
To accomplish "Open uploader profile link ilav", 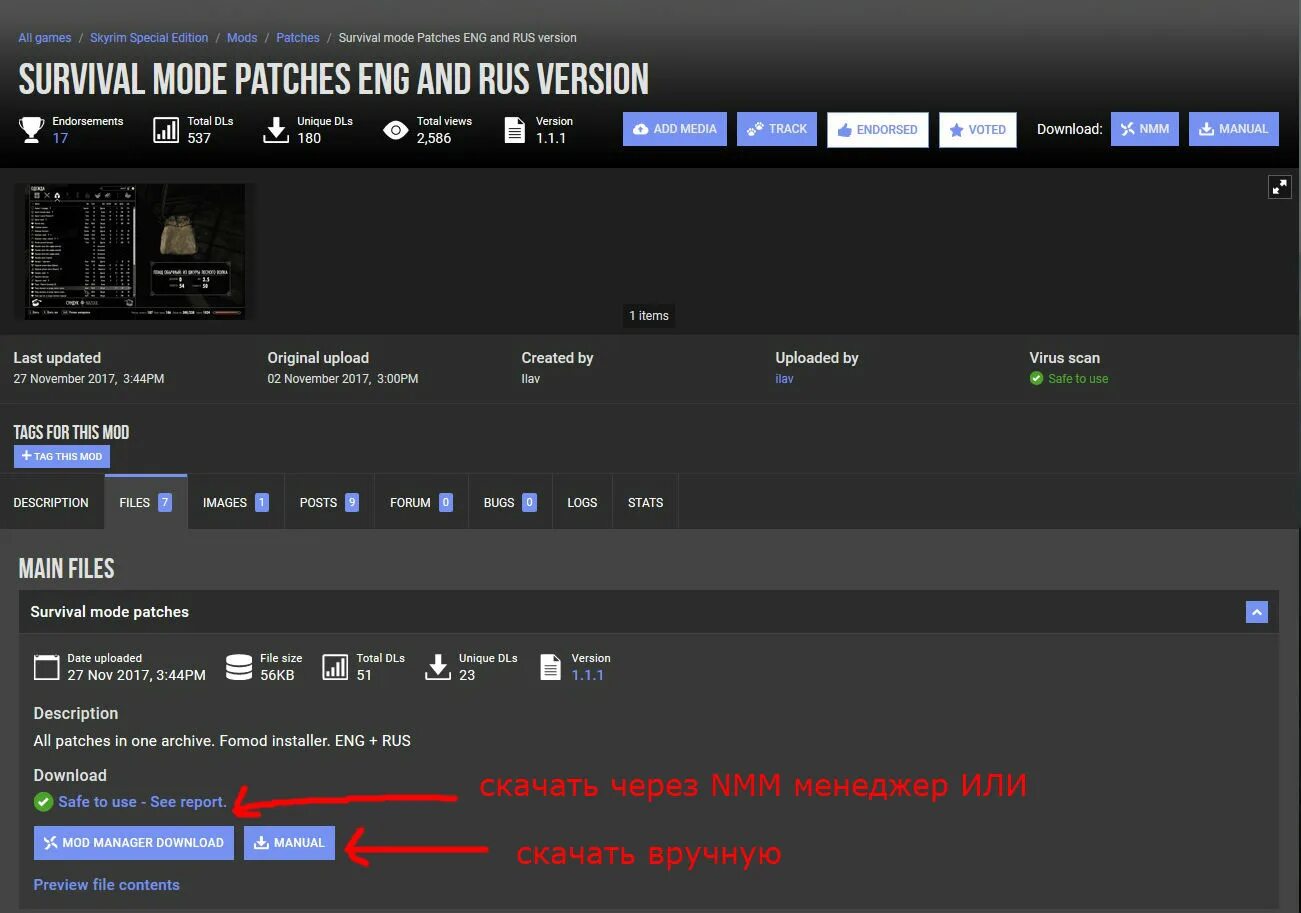I will tap(784, 379).
